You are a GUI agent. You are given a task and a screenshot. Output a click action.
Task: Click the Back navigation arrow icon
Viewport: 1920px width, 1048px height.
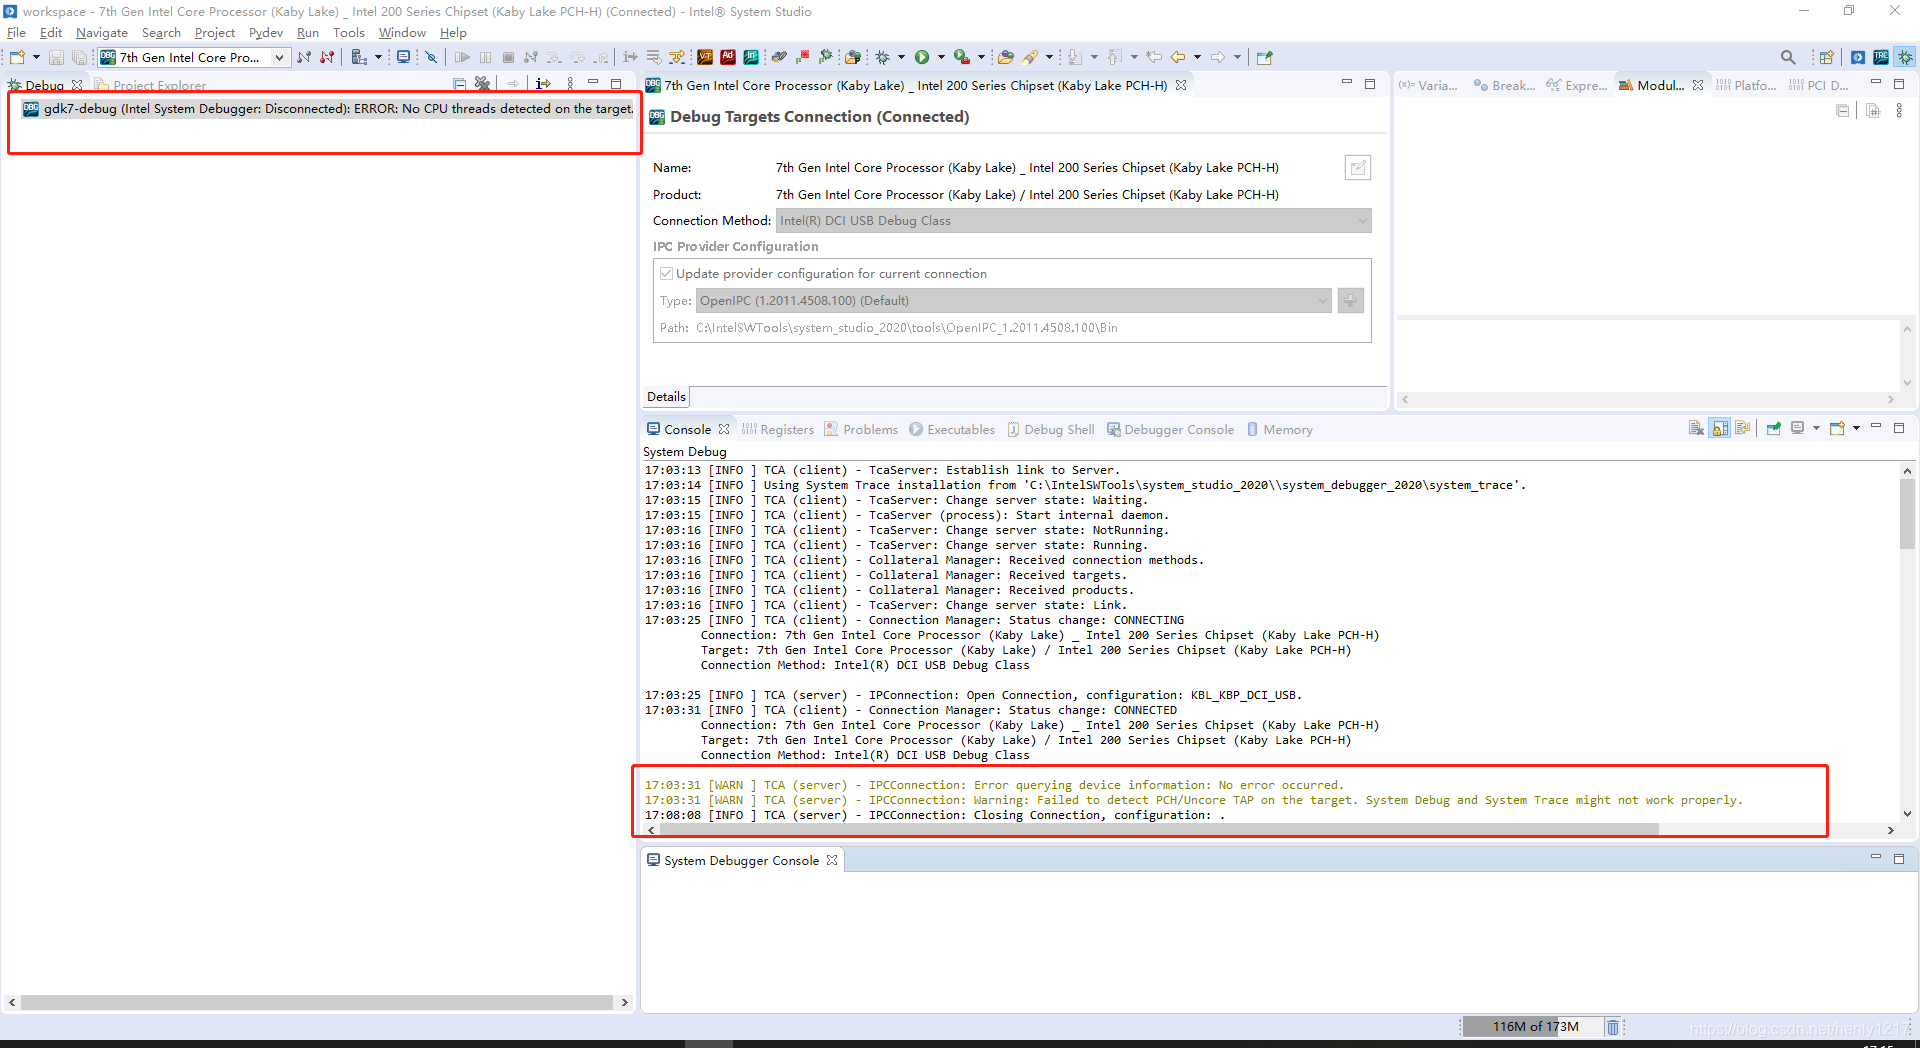pos(1178,57)
